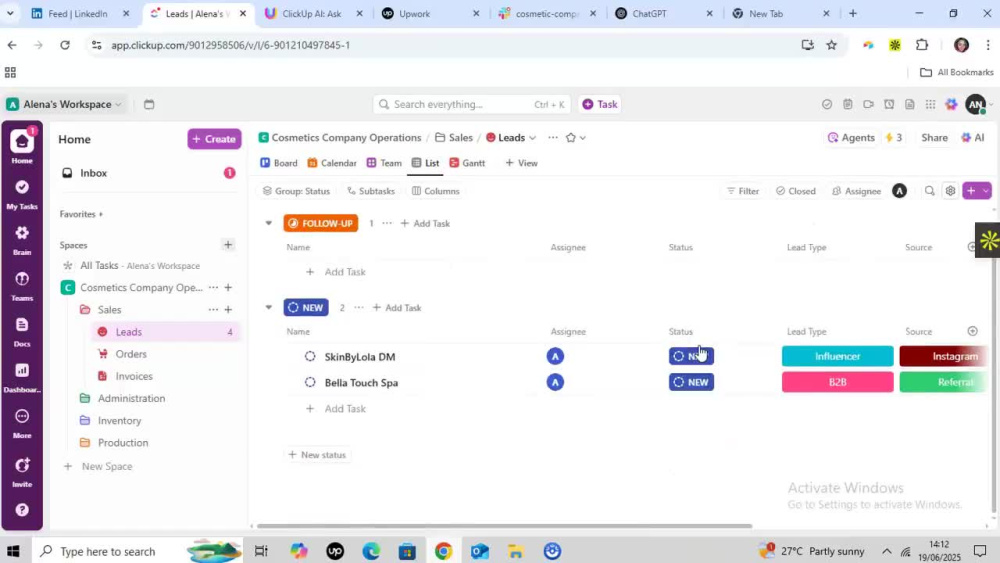Open the Columns chooser

(x=436, y=191)
